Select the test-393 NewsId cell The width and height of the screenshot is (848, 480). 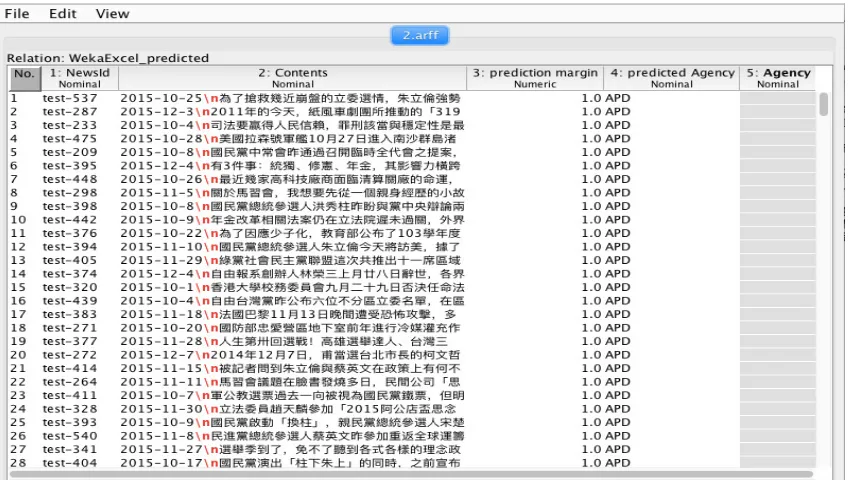click(x=80, y=423)
